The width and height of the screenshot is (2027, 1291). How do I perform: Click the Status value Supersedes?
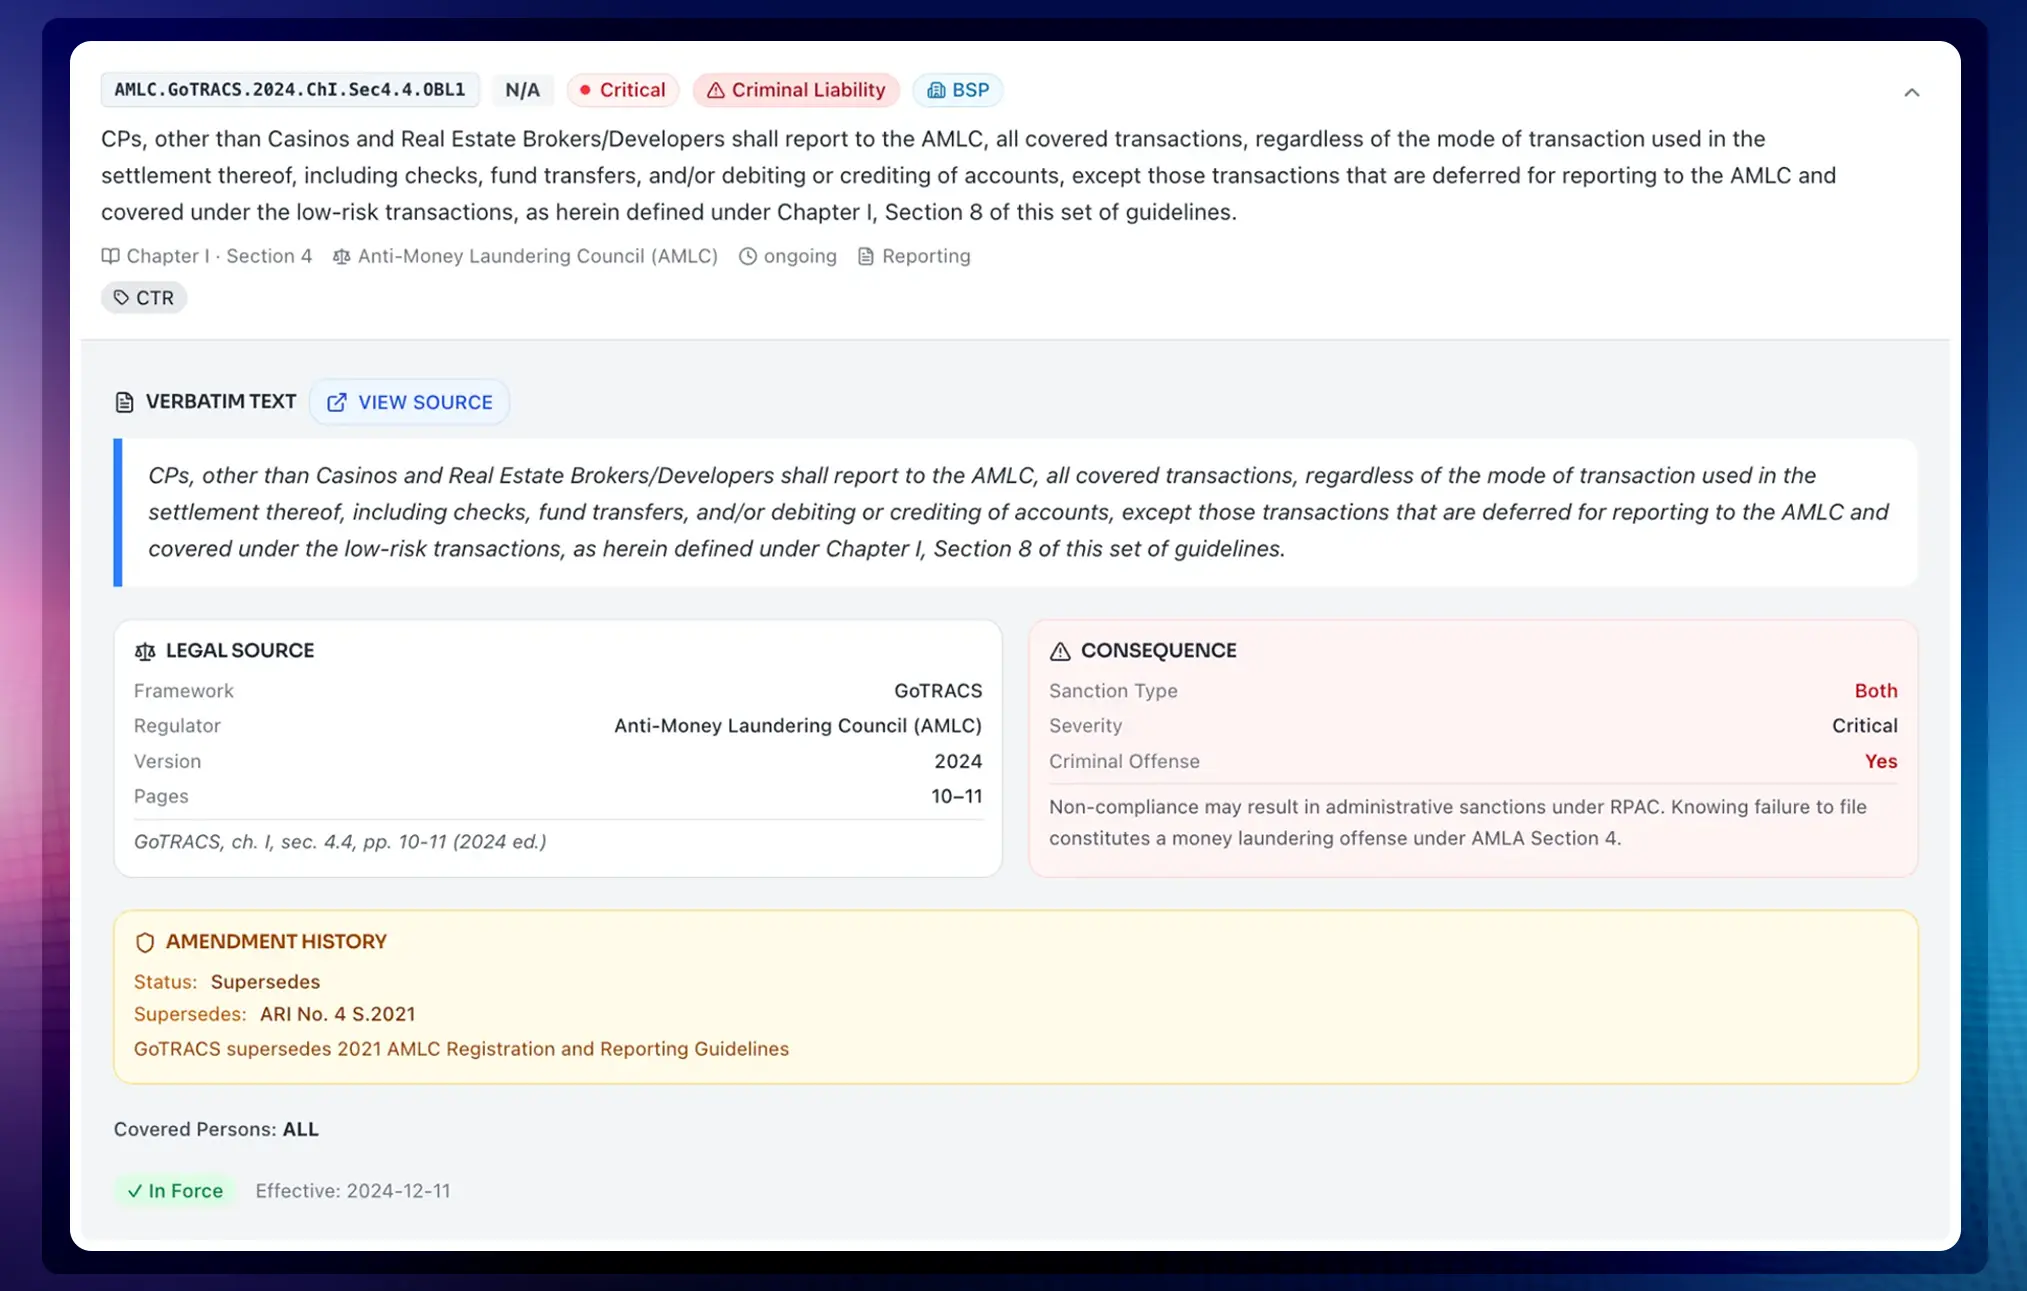pos(265,981)
